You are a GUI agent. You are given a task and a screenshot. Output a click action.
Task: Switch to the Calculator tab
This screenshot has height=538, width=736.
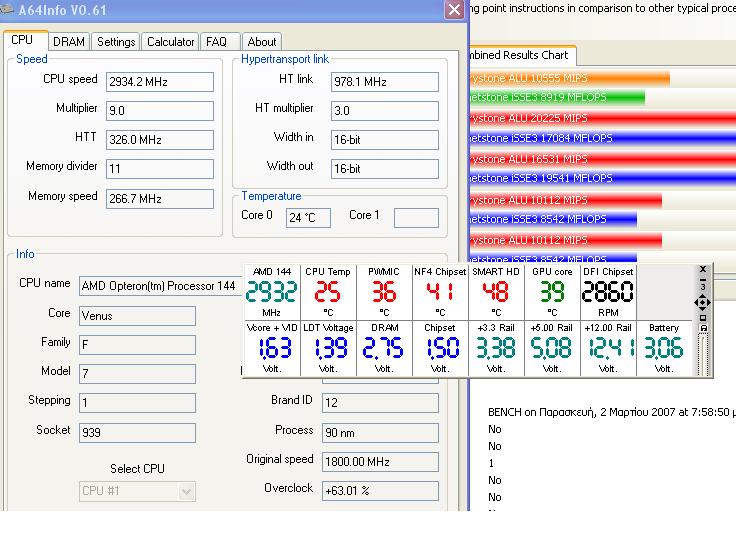coord(170,42)
